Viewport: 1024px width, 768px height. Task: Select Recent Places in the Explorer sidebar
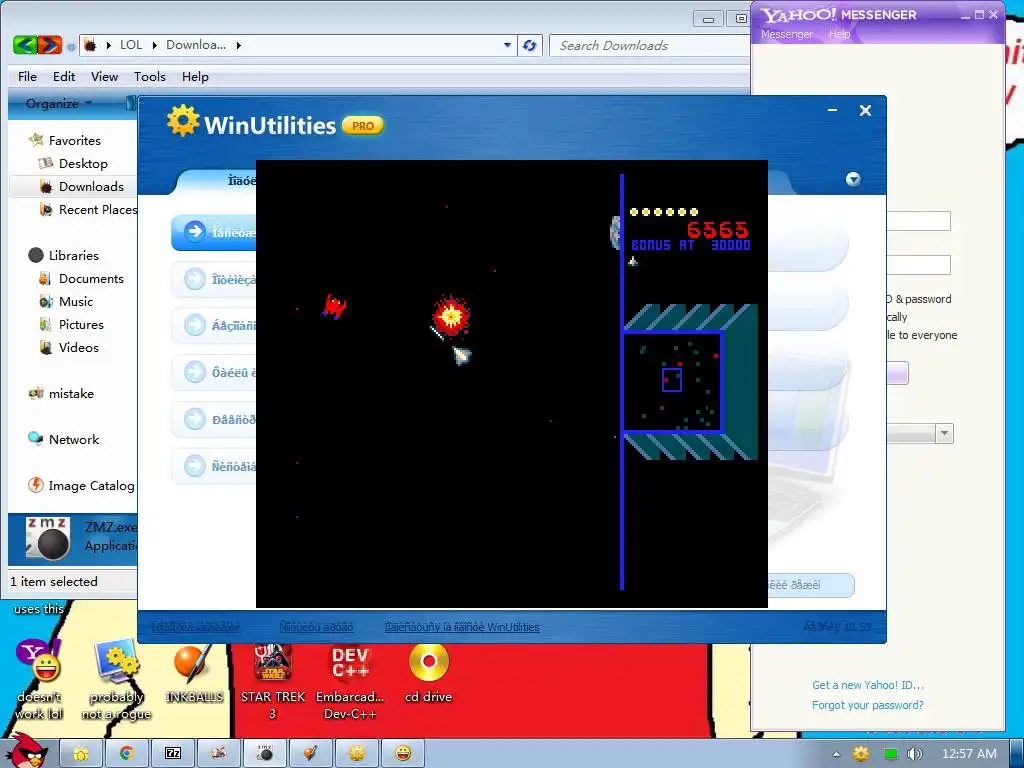[98, 210]
